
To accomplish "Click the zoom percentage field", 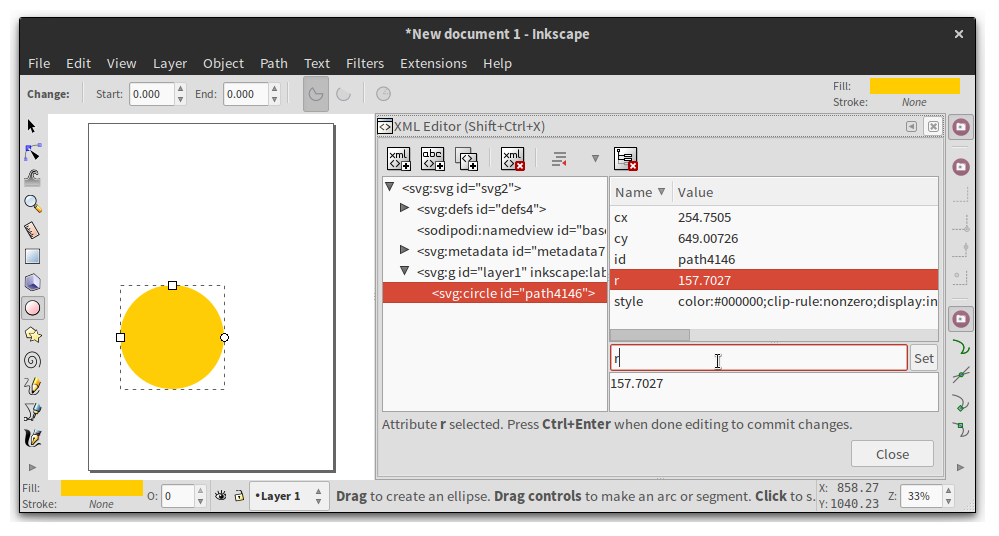I will (921, 496).
